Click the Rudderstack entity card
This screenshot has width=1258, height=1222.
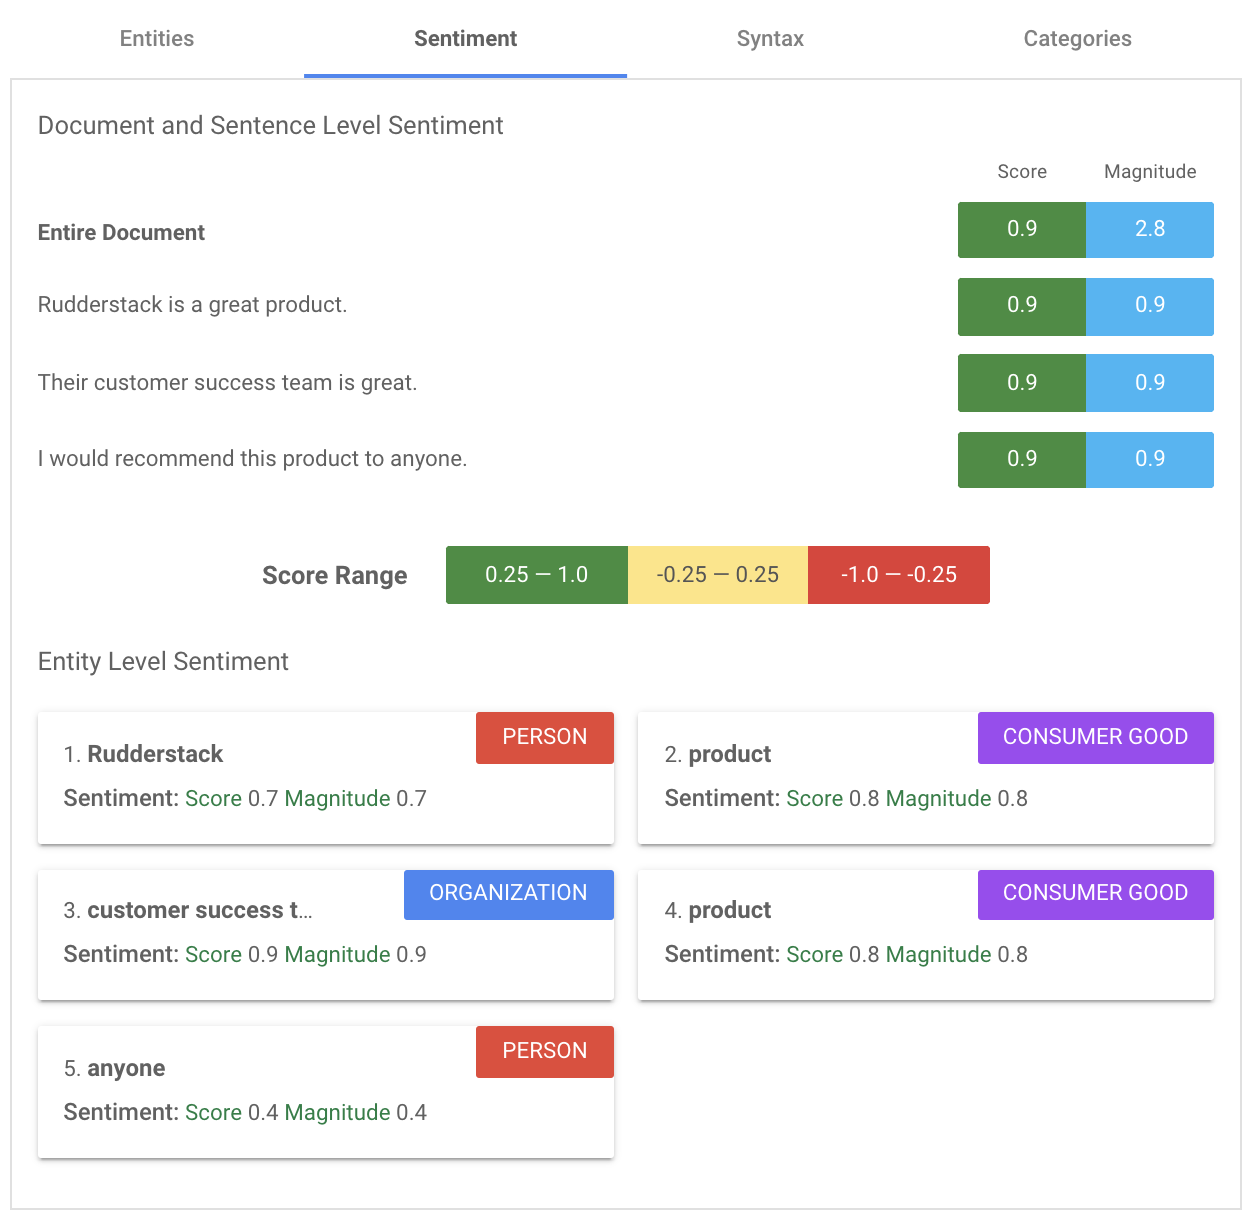[x=325, y=778]
